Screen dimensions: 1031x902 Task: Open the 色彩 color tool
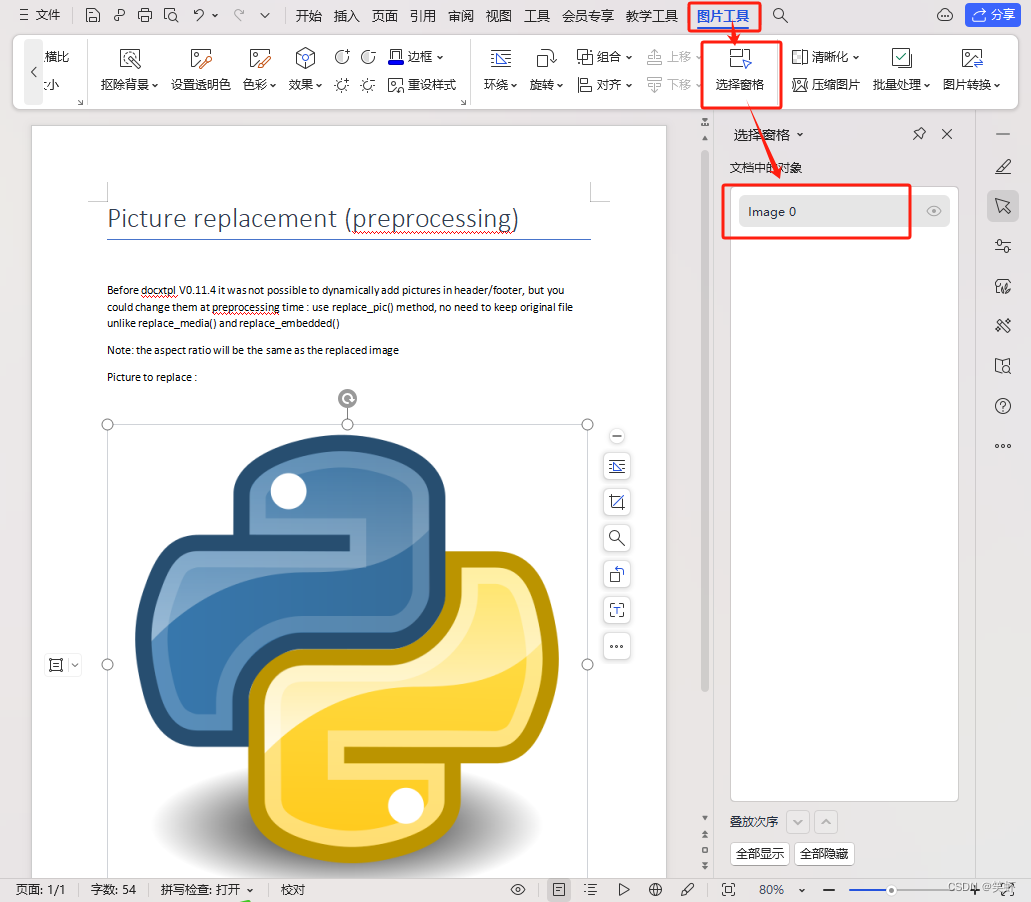259,70
